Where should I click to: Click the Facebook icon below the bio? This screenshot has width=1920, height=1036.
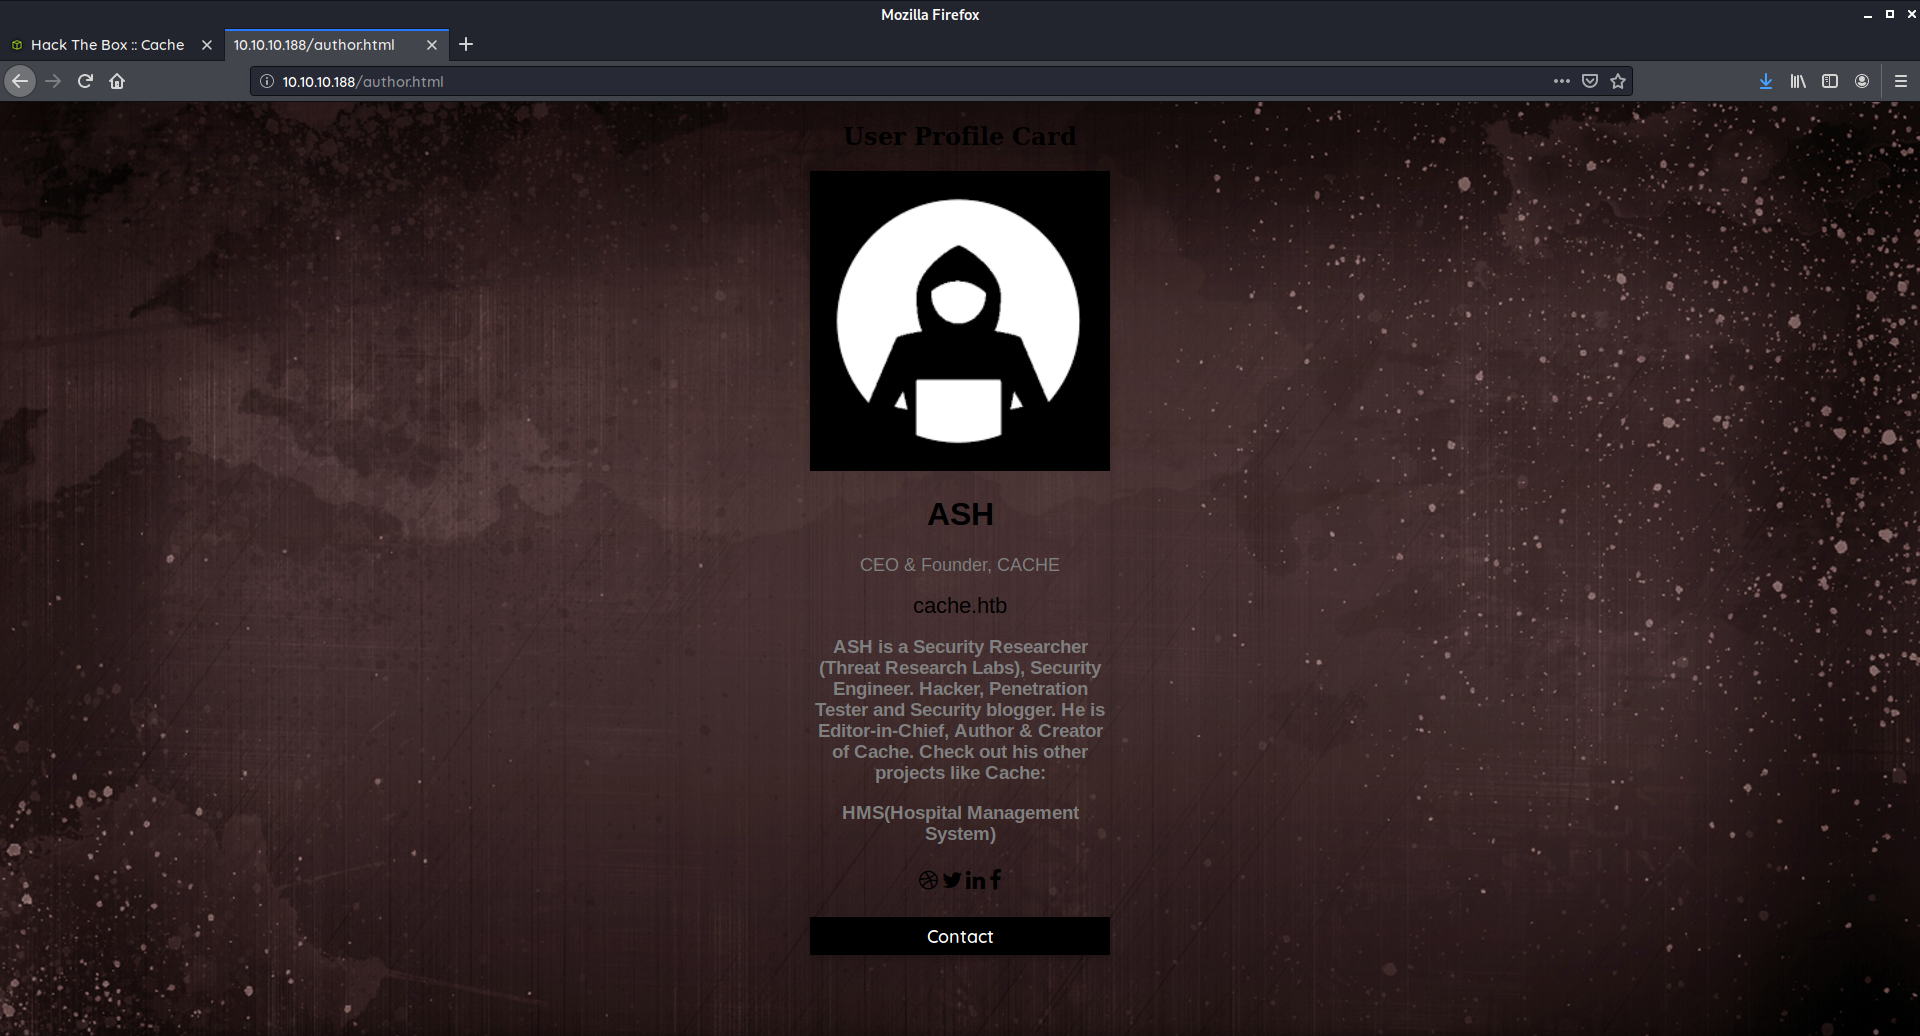click(x=996, y=880)
